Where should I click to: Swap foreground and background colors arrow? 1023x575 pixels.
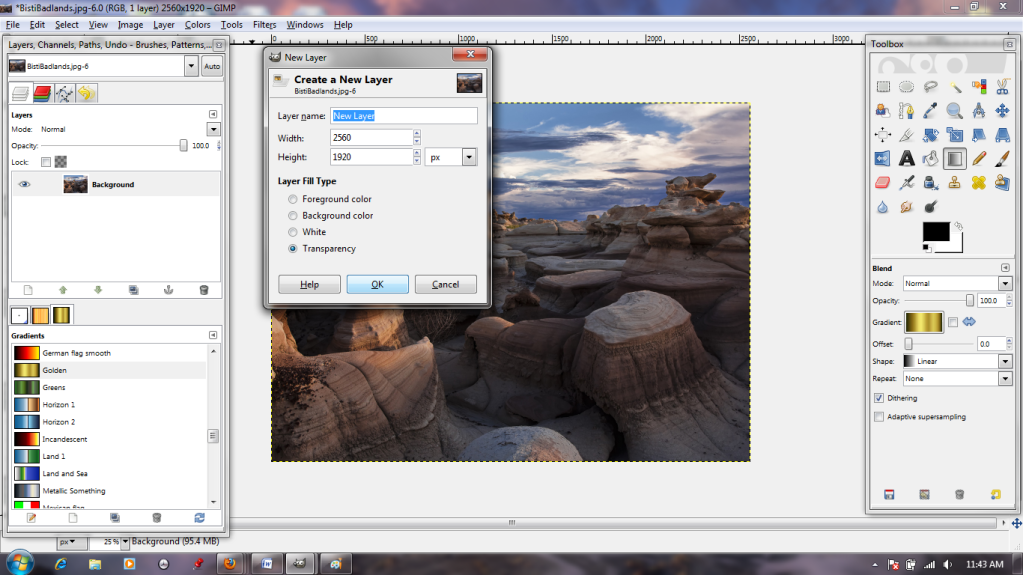click(x=958, y=226)
